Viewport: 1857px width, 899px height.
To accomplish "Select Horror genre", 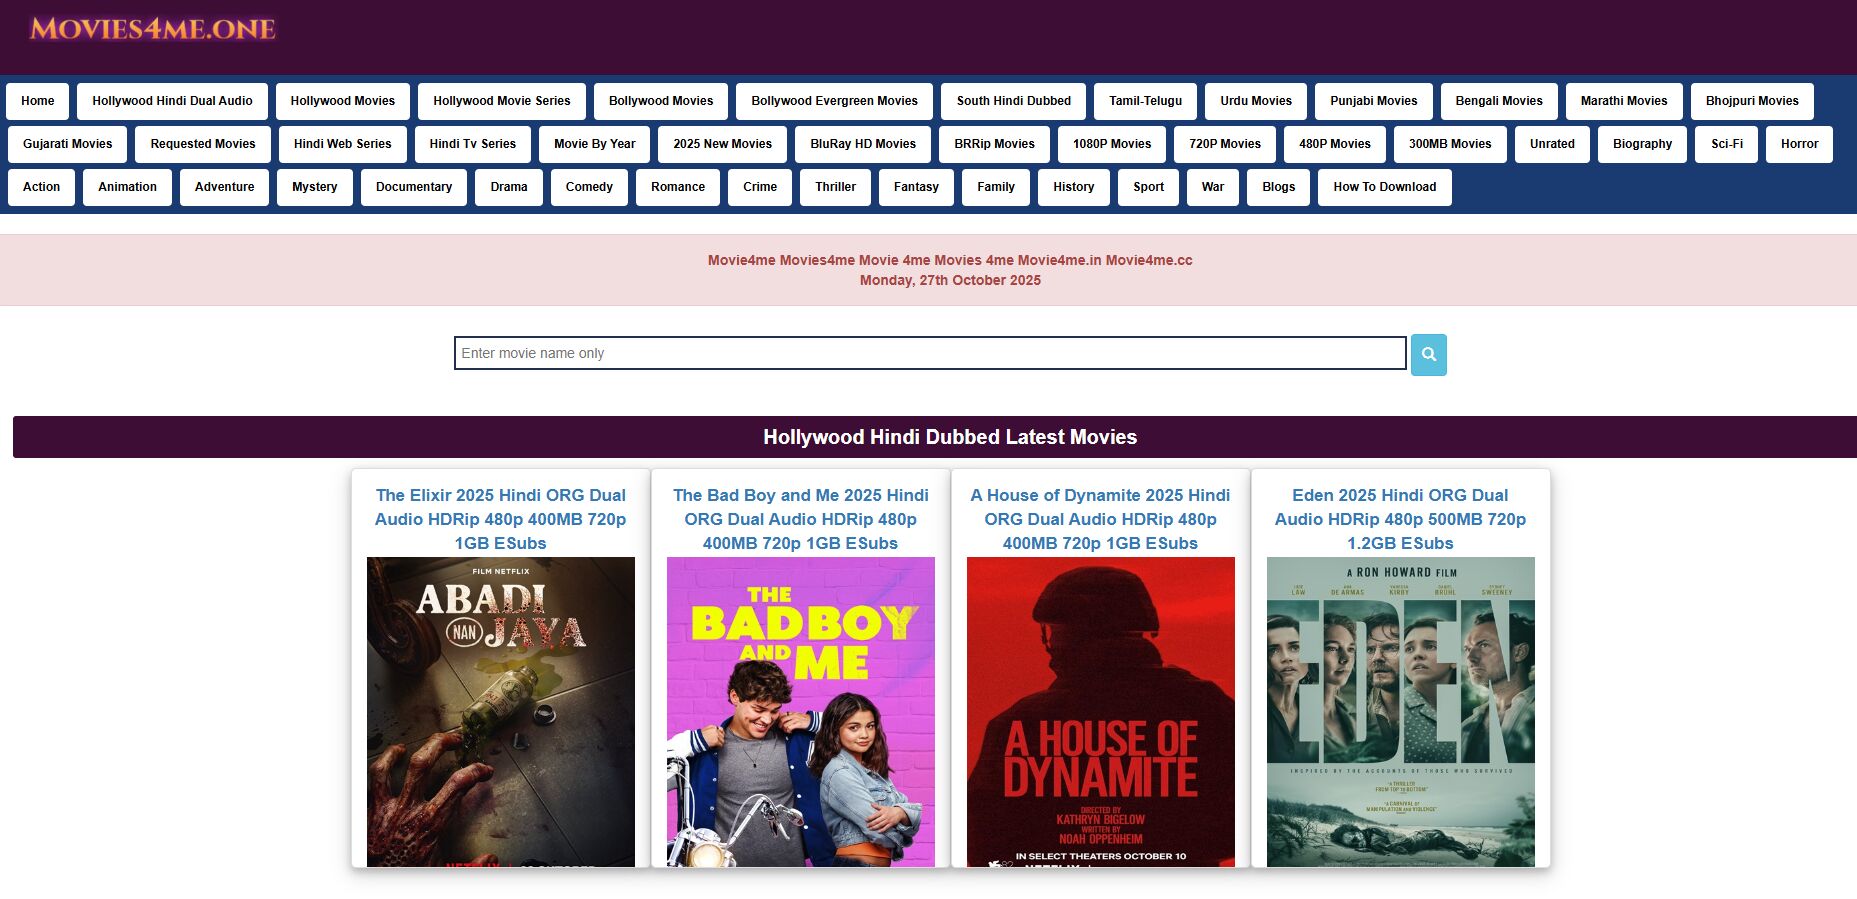I will [x=1800, y=144].
